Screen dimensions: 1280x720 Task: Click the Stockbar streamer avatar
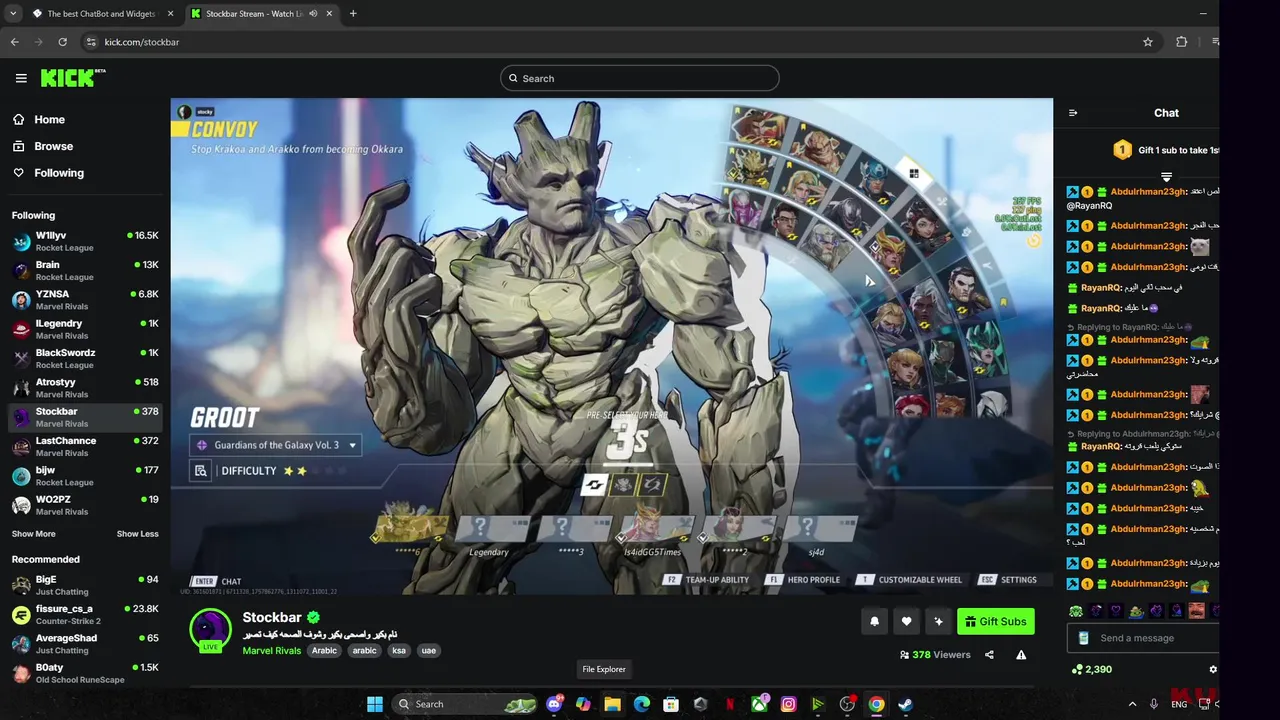coord(210,629)
